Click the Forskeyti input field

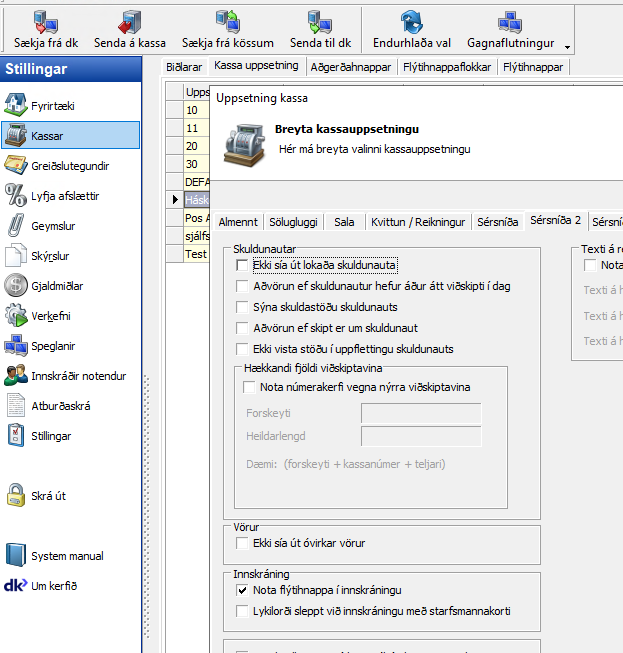[420, 413]
